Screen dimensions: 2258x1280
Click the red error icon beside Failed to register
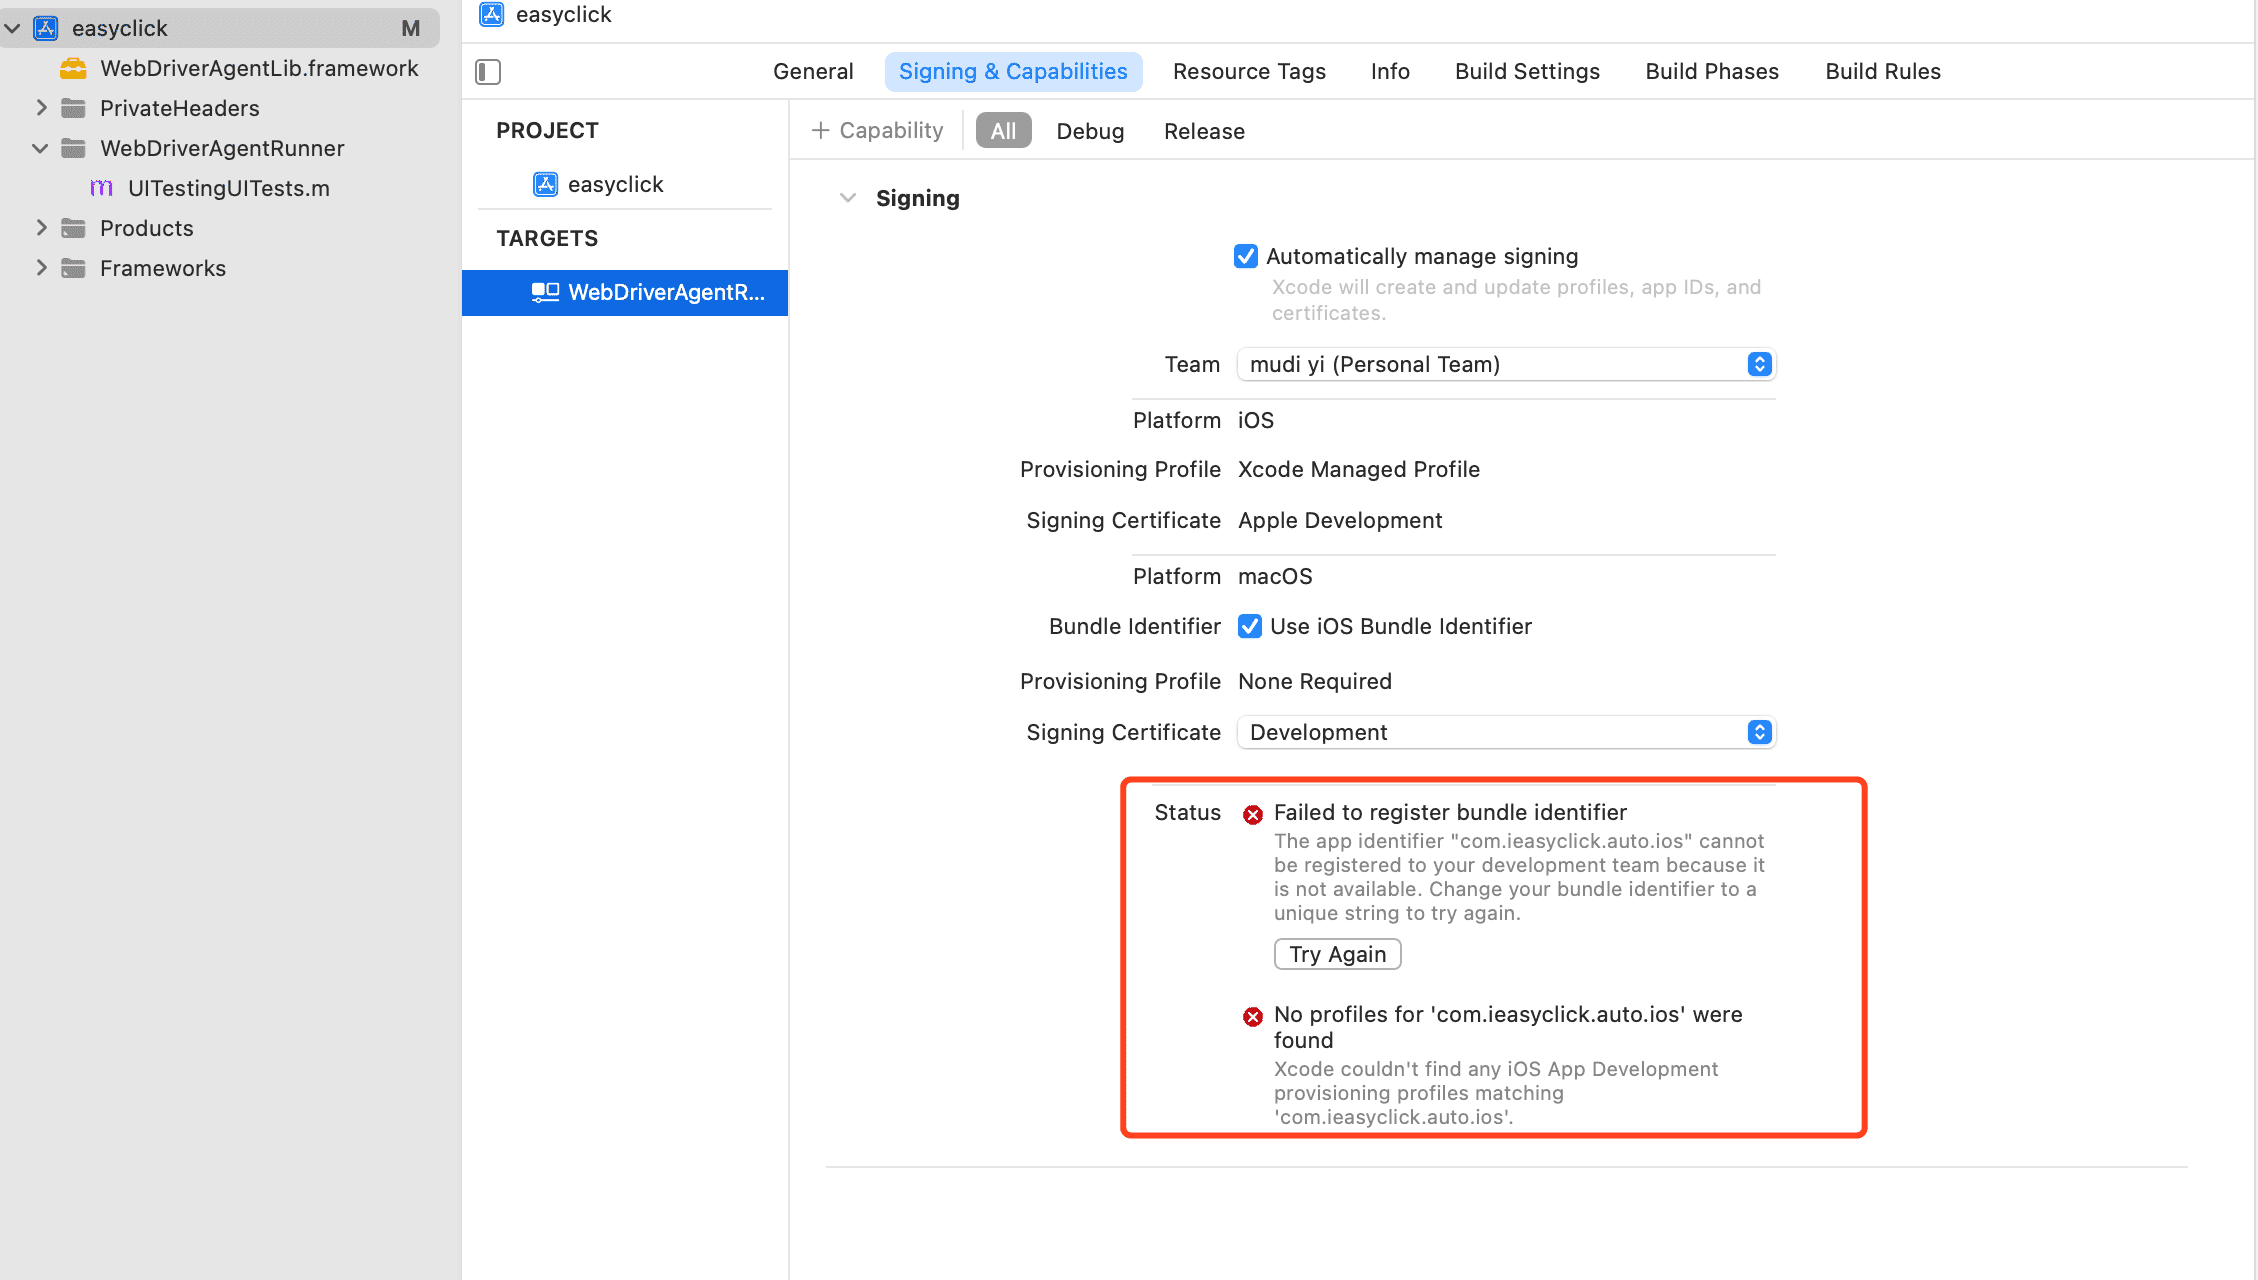point(1252,814)
